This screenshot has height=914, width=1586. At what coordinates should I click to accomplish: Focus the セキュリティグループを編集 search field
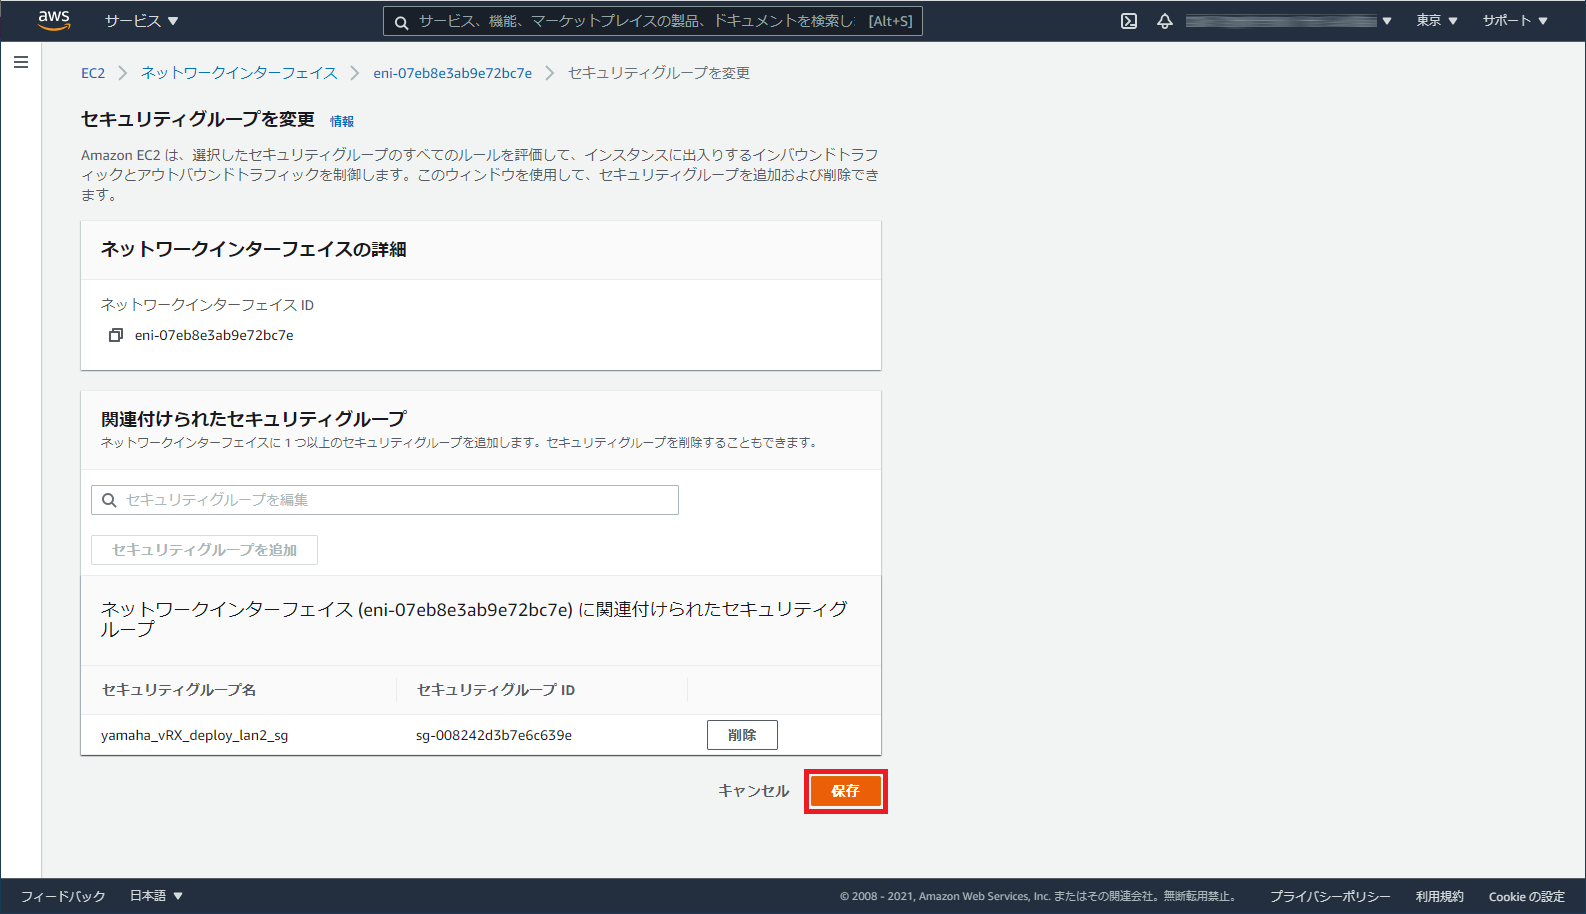(x=385, y=500)
